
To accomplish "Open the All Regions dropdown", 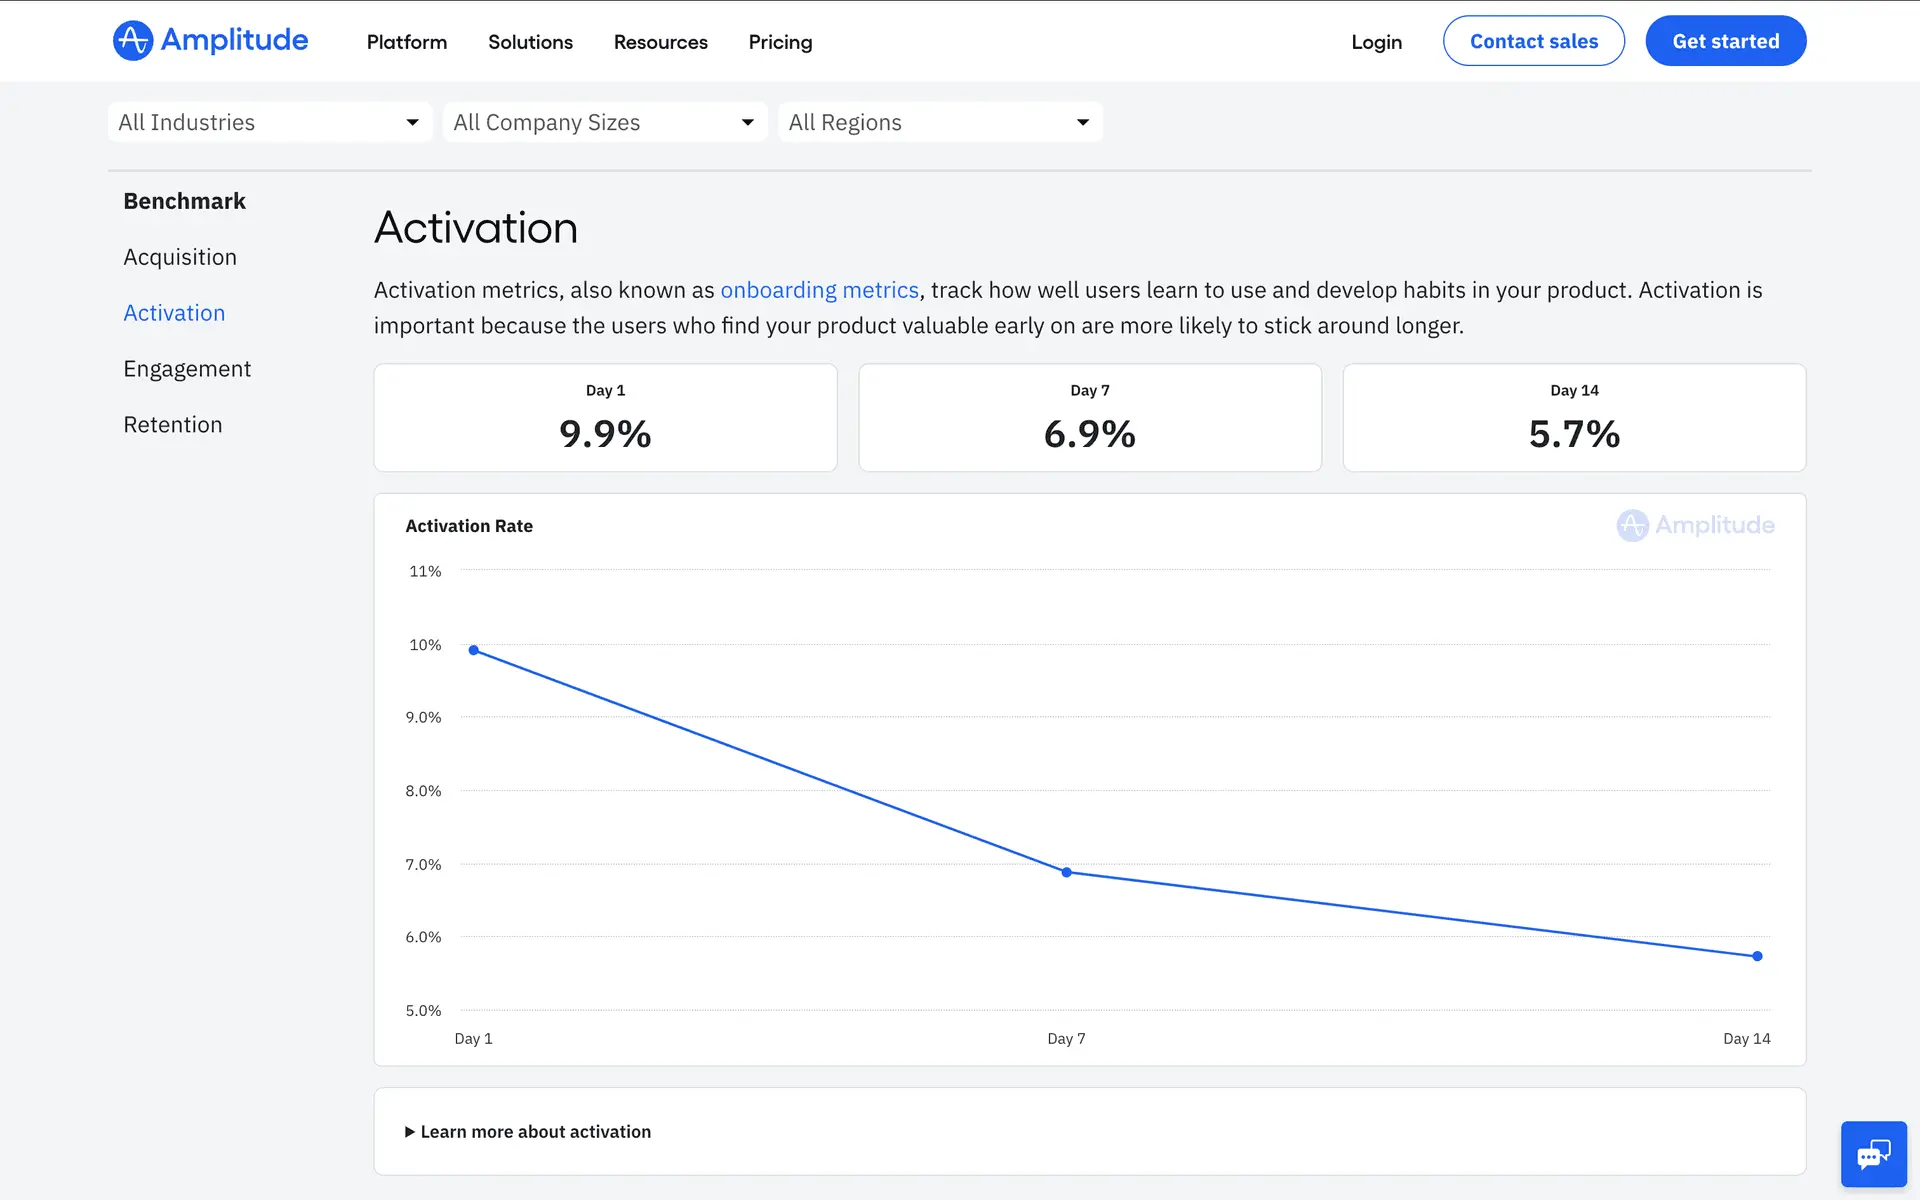I will click(x=939, y=122).
